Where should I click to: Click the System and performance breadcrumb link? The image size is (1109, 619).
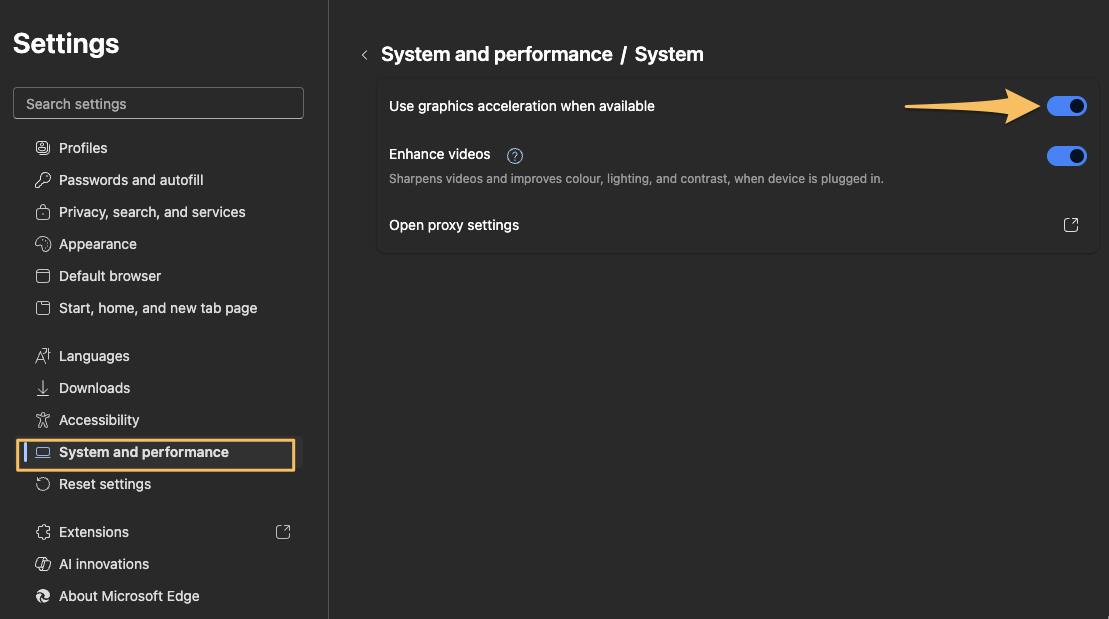[496, 55]
